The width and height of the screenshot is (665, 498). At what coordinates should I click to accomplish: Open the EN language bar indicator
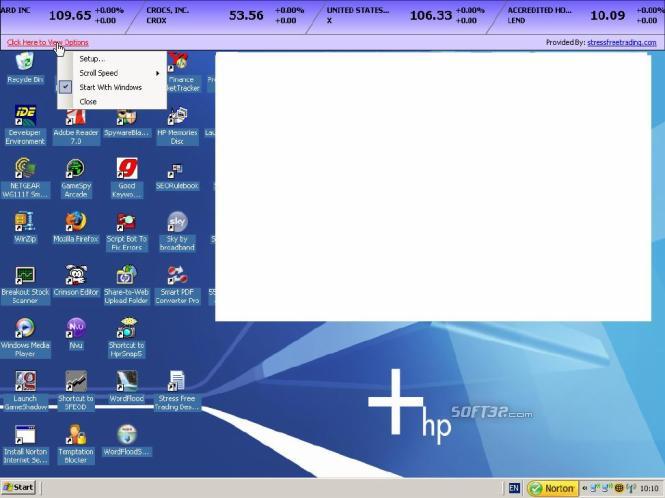pos(514,488)
